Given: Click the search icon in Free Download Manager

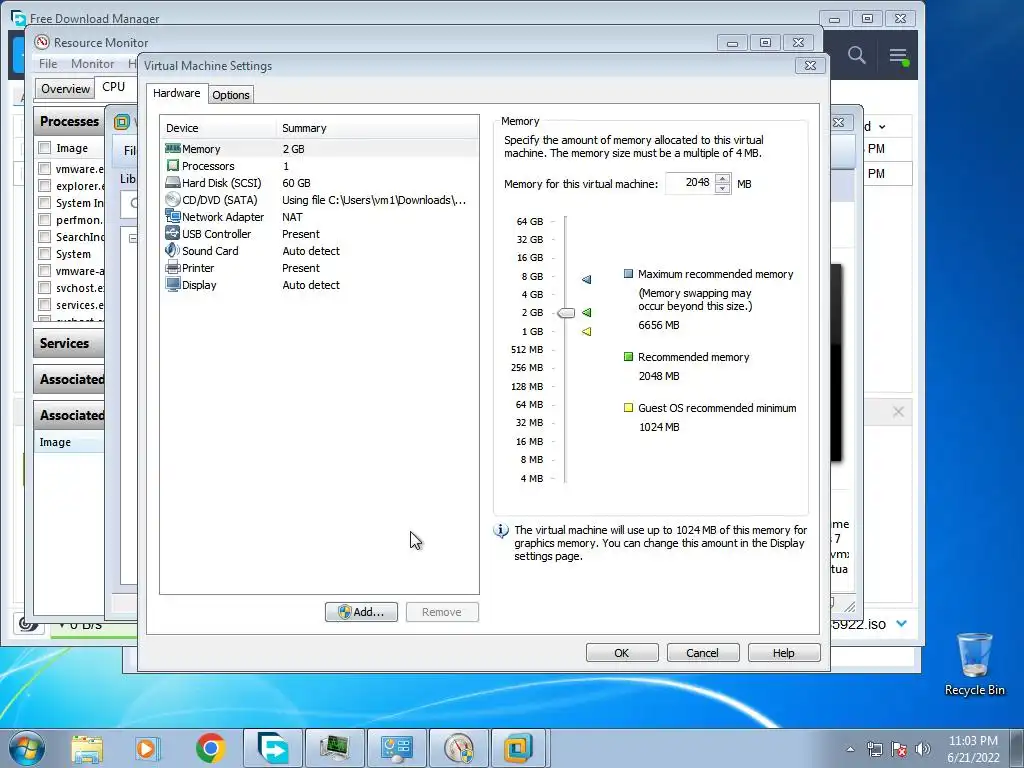Looking at the screenshot, I should coord(857,55).
